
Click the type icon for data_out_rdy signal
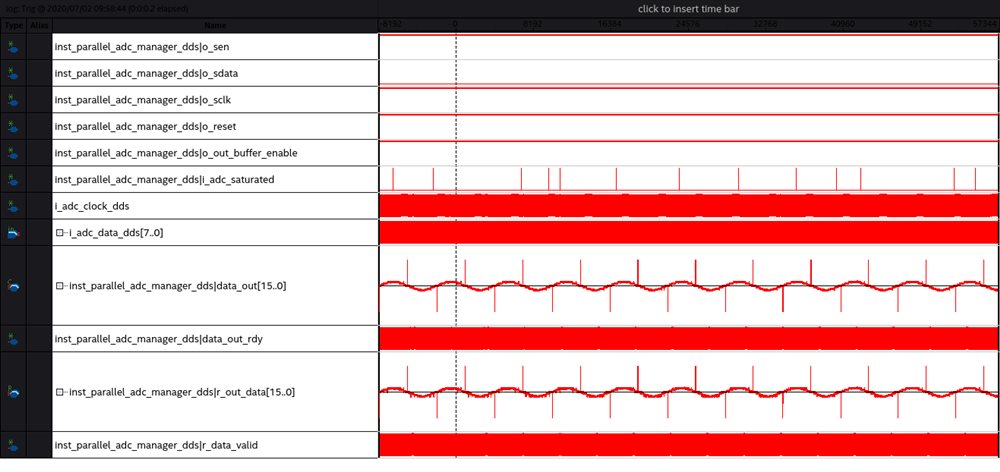pos(13,339)
